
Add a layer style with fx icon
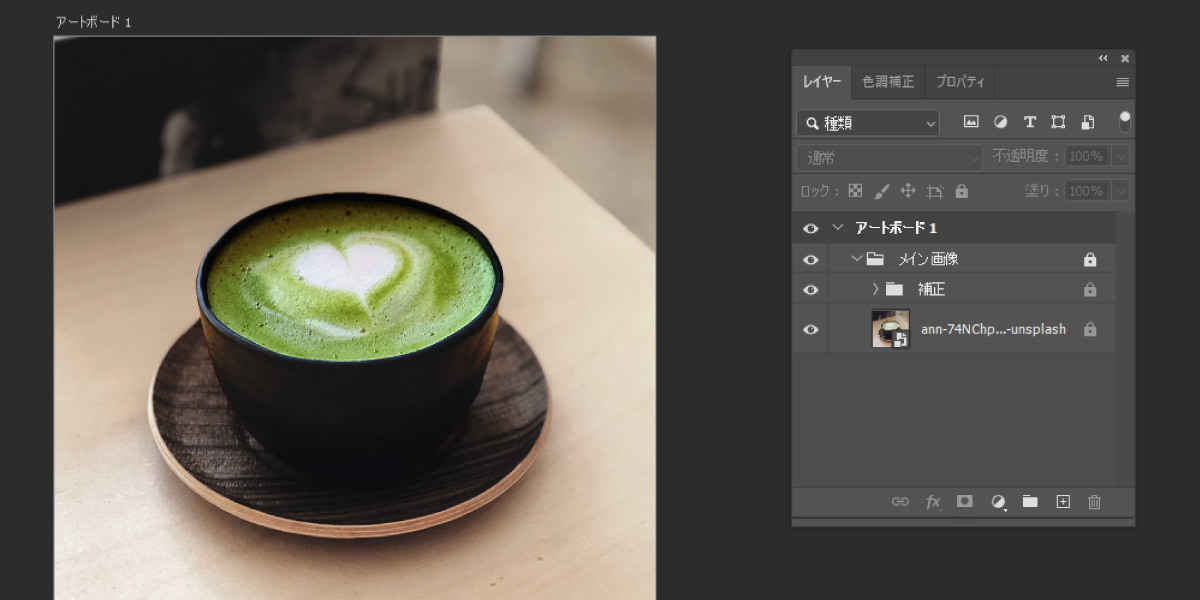(933, 502)
